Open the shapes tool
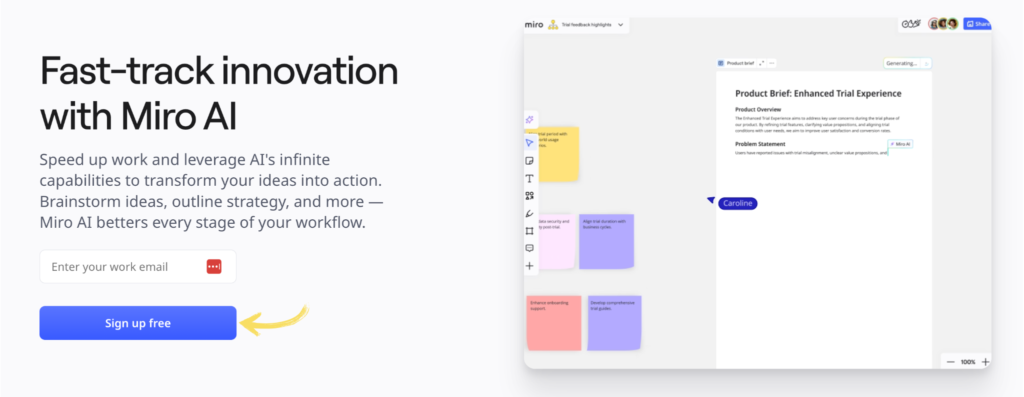Viewport: 1024px width, 397px height. click(x=530, y=196)
